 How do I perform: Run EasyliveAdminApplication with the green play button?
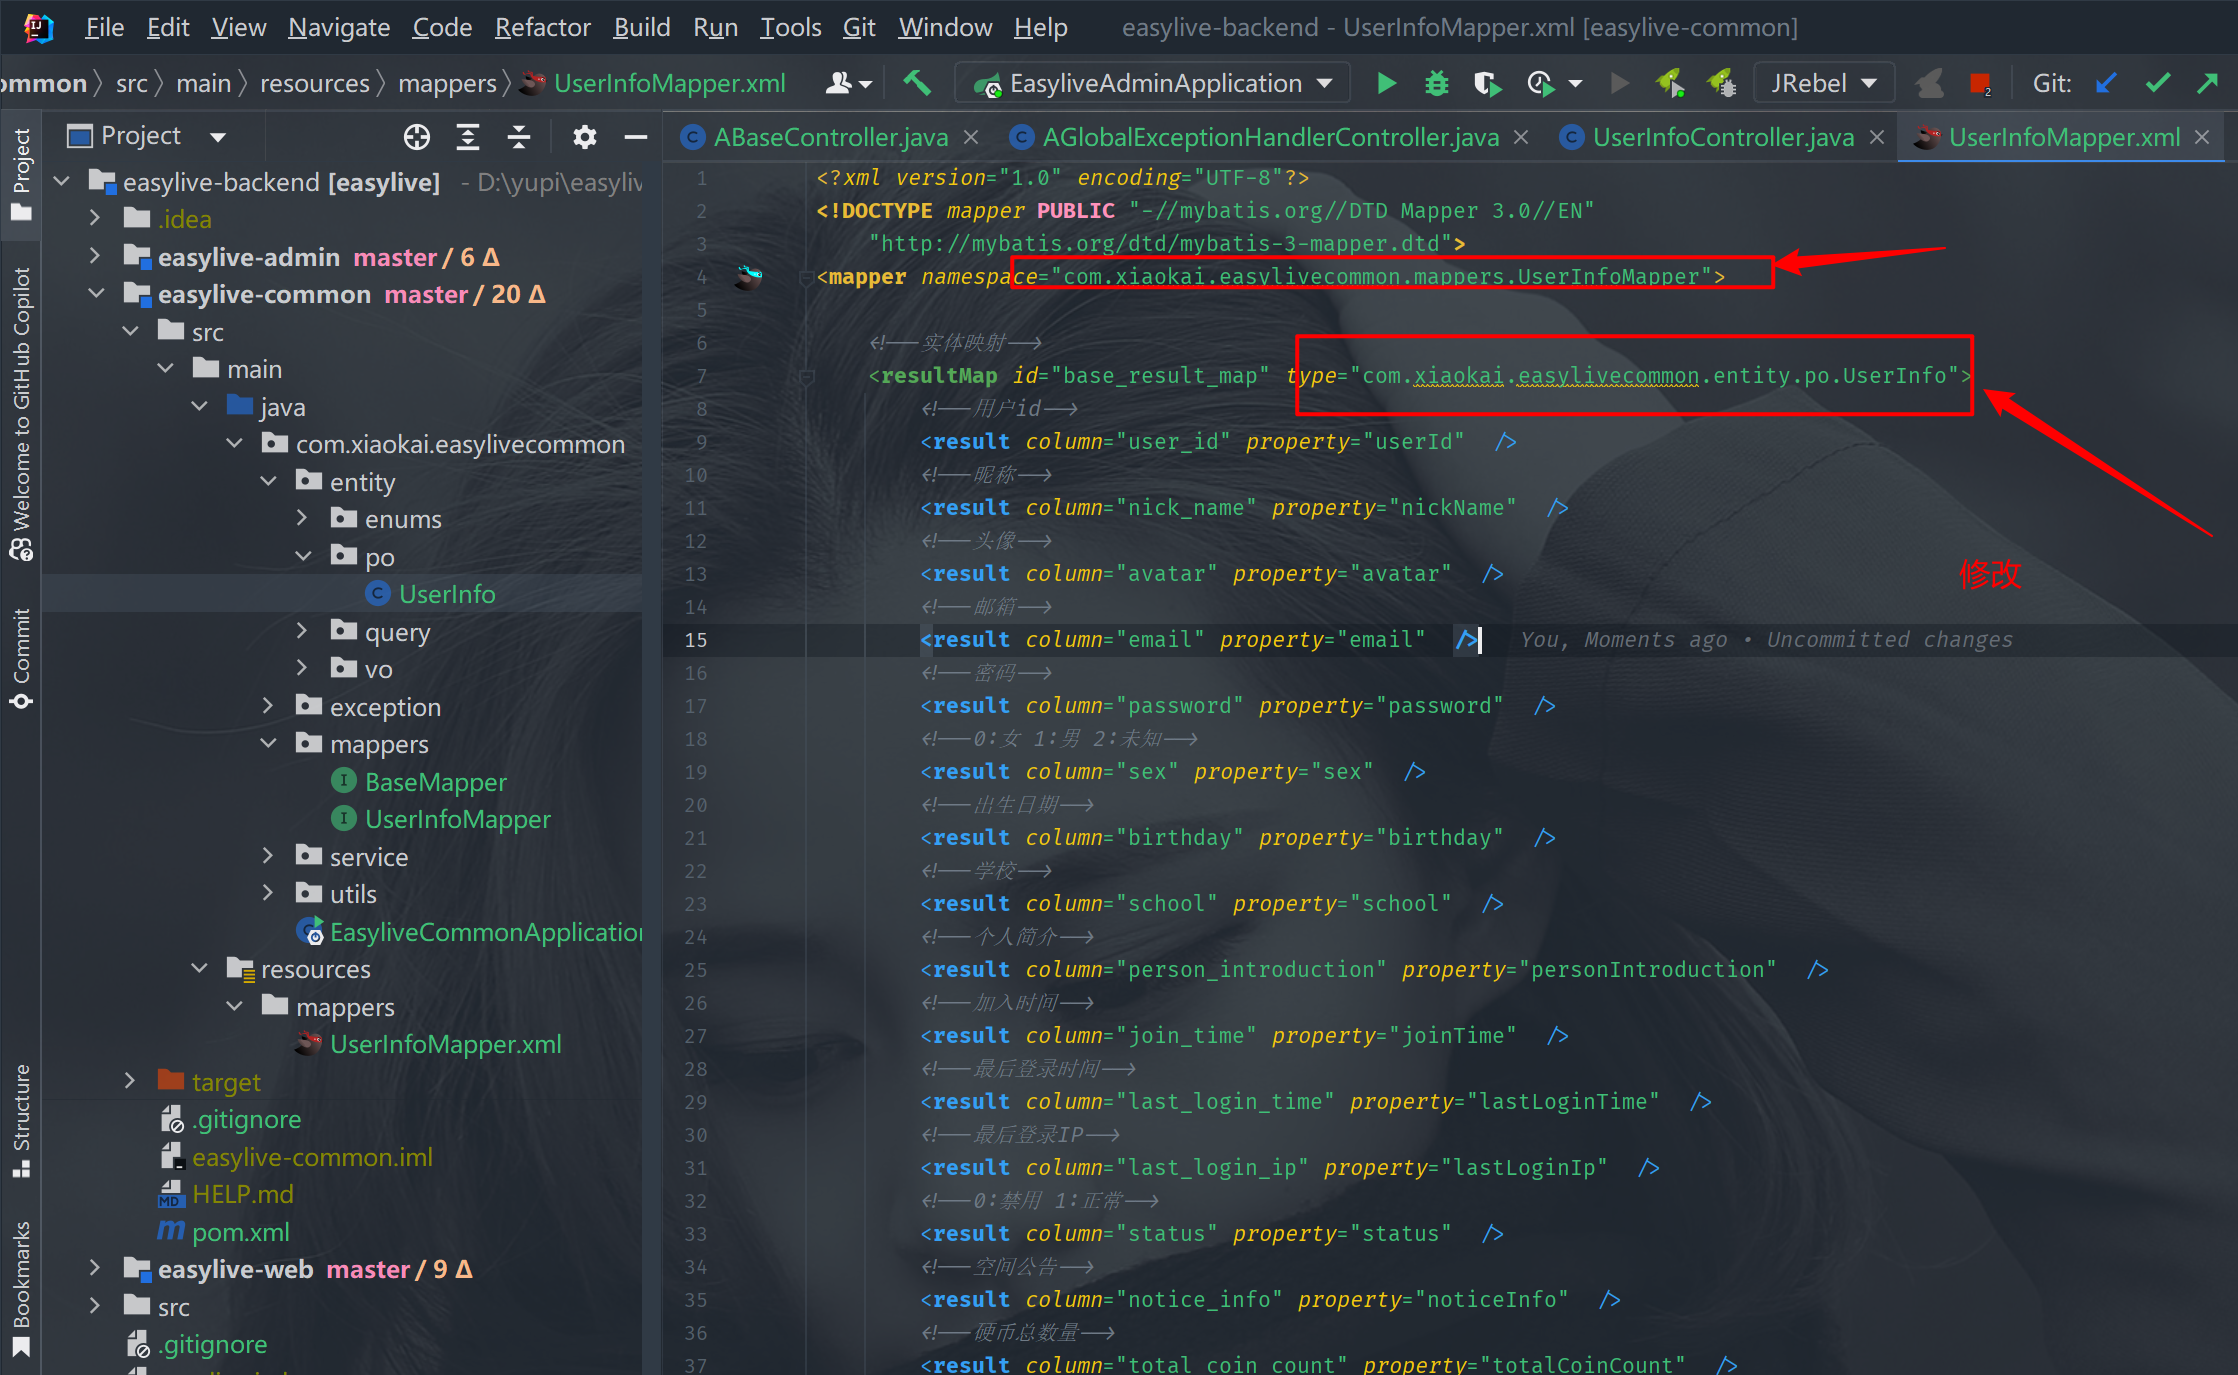pyautogui.click(x=1386, y=83)
